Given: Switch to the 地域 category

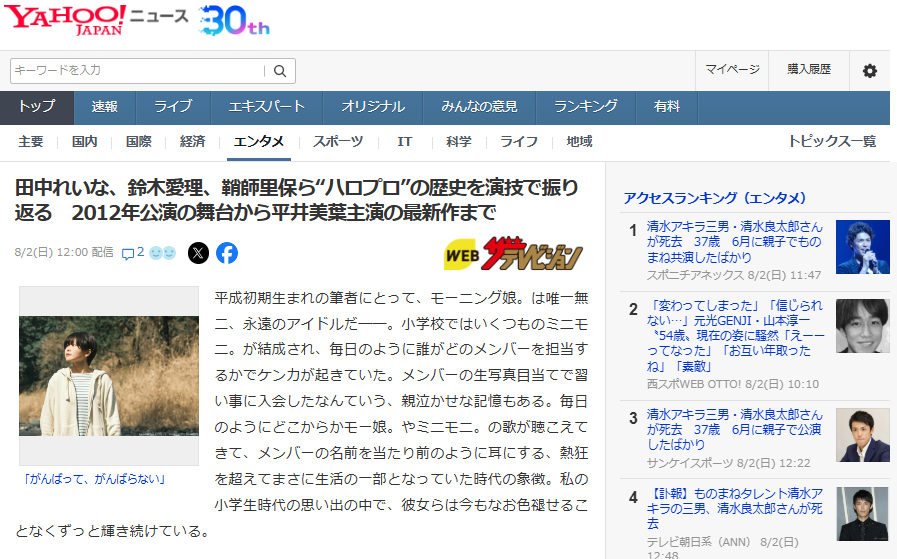Looking at the screenshot, I should (579, 142).
